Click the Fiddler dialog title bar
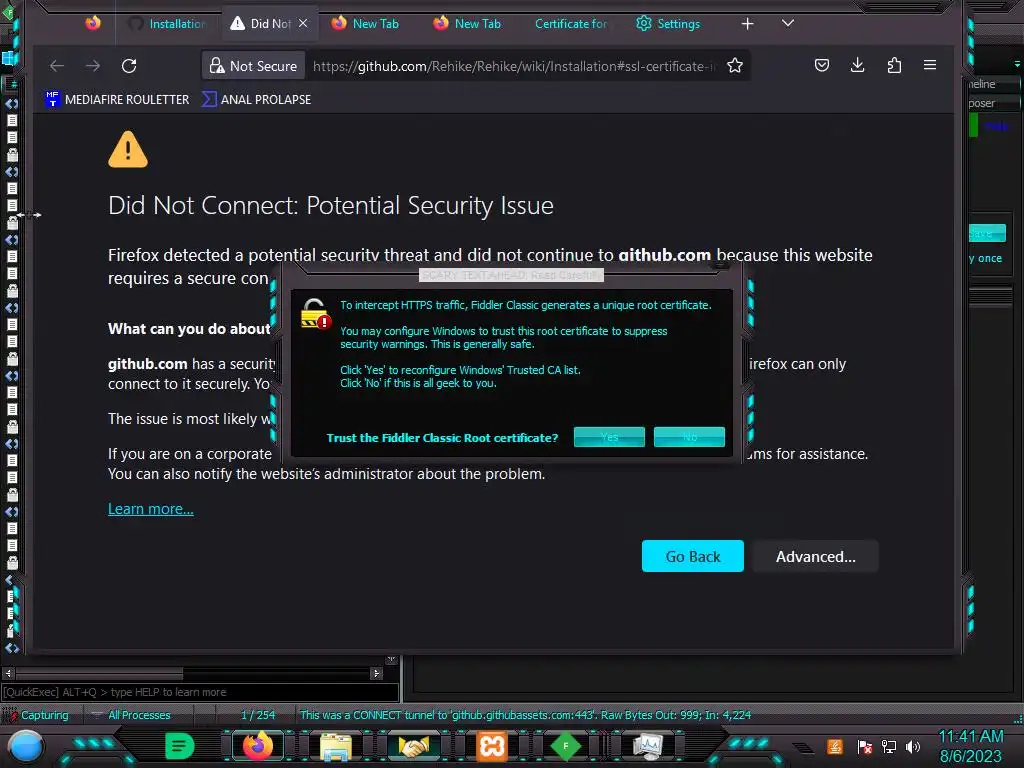 (511, 275)
